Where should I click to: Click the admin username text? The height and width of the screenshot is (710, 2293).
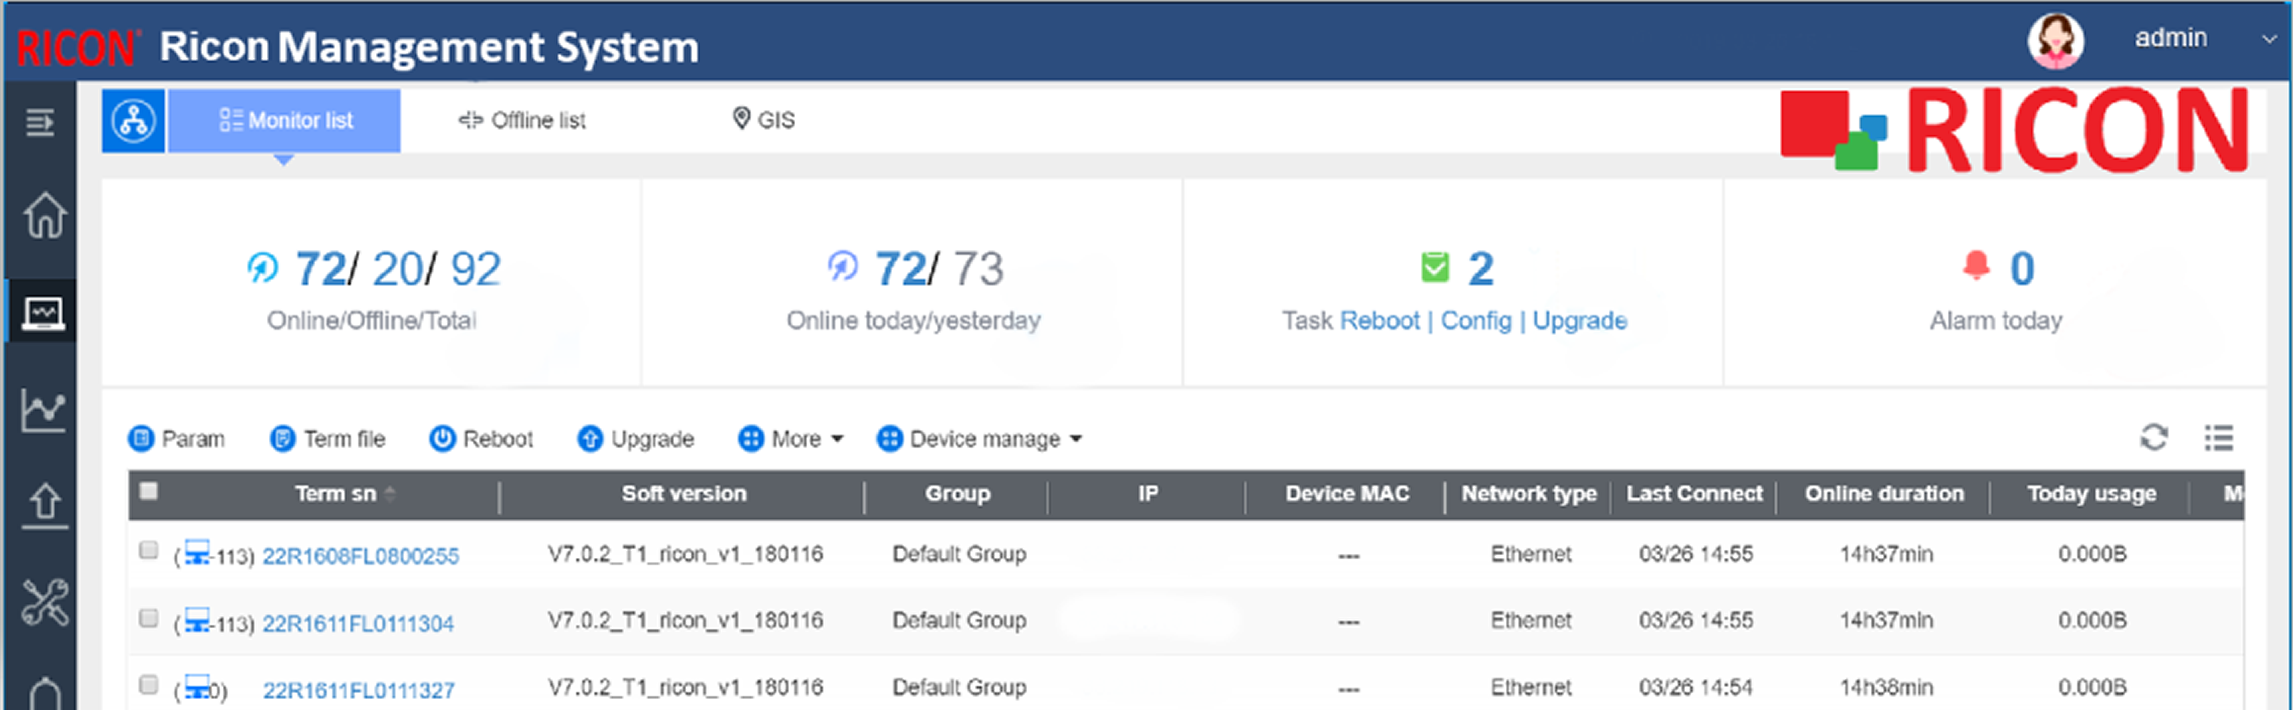click(x=2171, y=38)
